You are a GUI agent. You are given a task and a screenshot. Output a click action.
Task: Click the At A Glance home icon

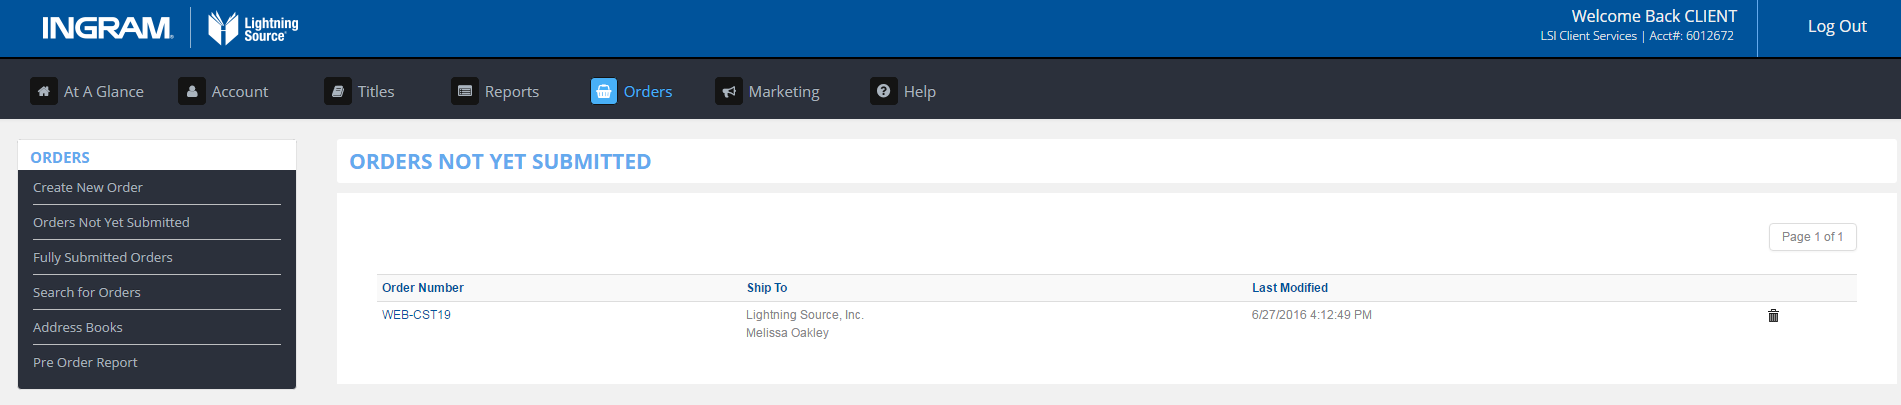43,91
